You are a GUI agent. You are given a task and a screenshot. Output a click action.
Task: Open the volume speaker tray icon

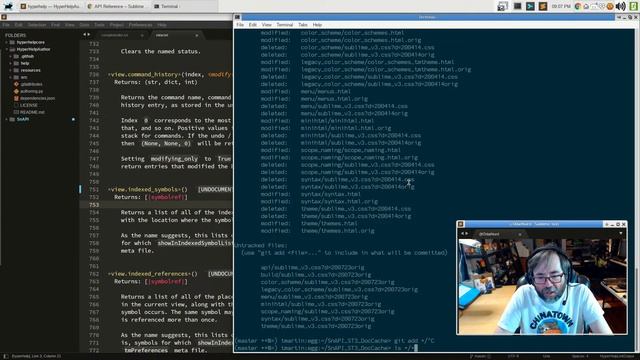click(620, 6)
